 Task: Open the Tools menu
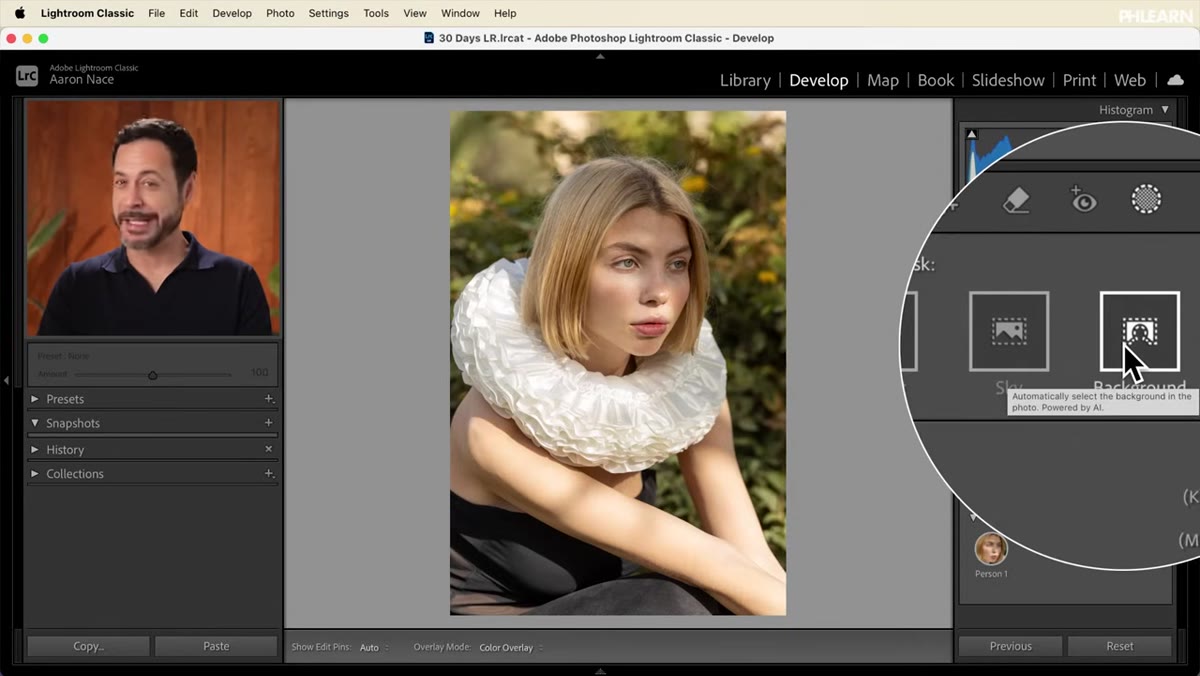376,13
